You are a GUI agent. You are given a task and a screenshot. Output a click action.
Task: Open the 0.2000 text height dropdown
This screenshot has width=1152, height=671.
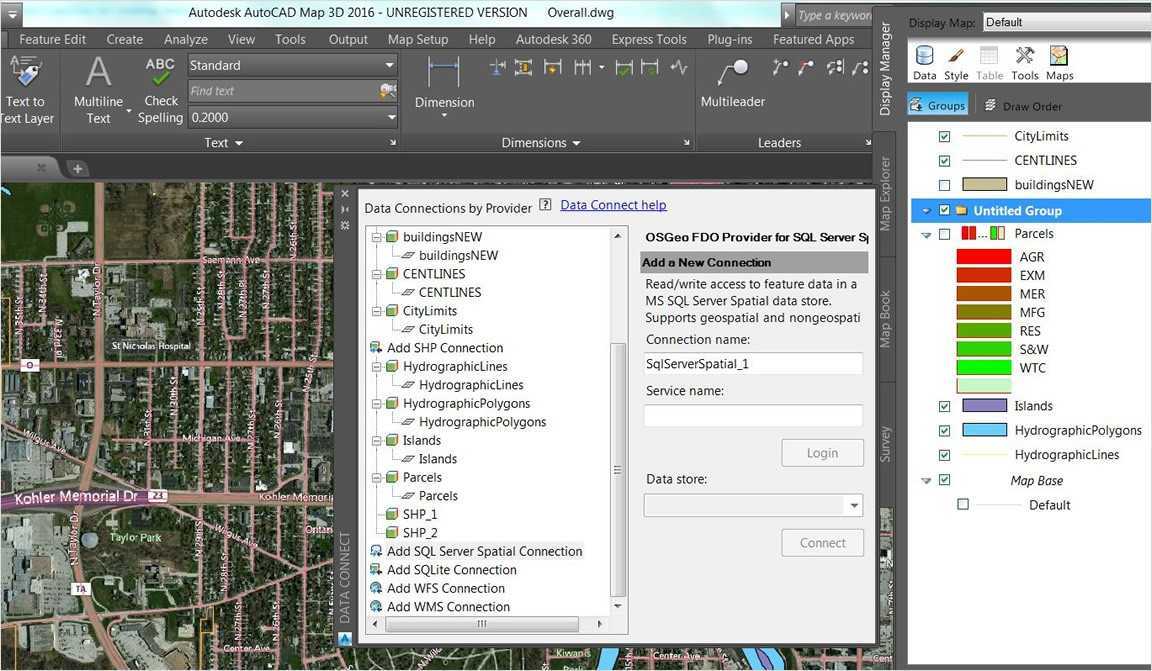[391, 117]
